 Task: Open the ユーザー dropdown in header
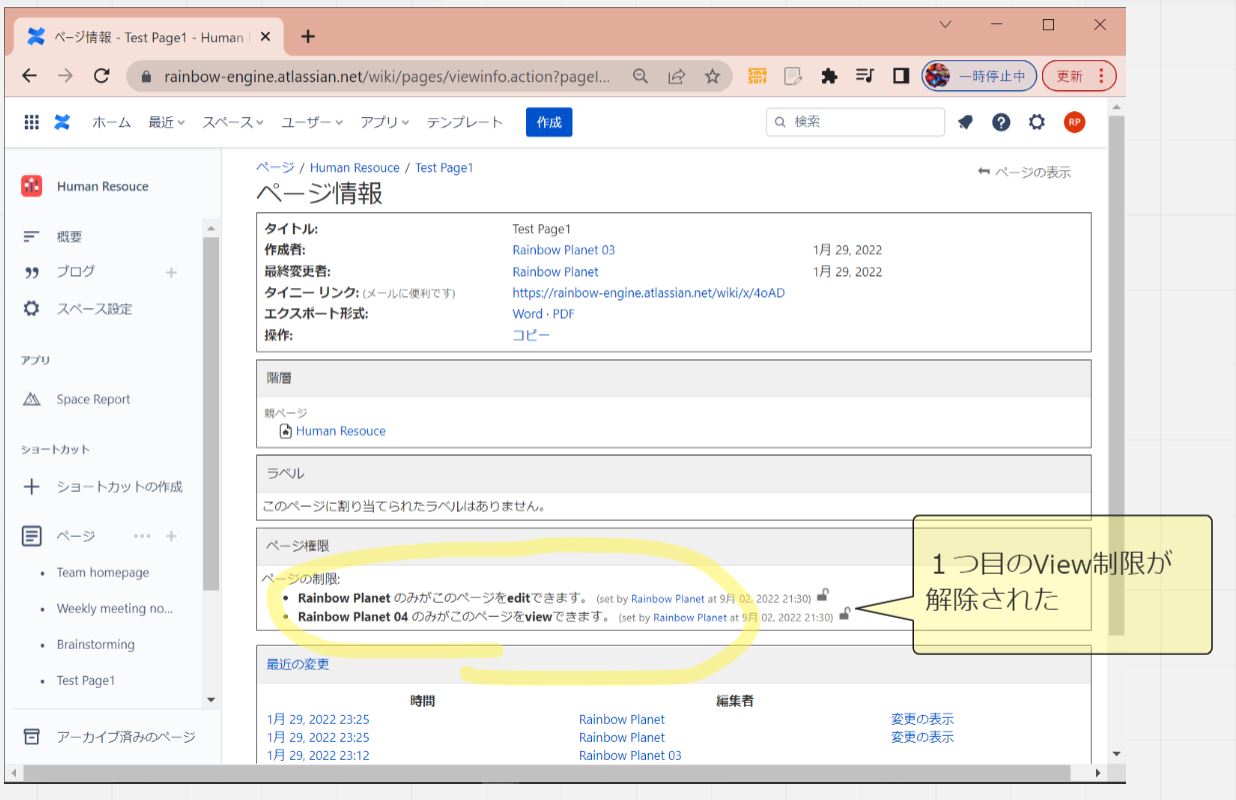(311, 122)
